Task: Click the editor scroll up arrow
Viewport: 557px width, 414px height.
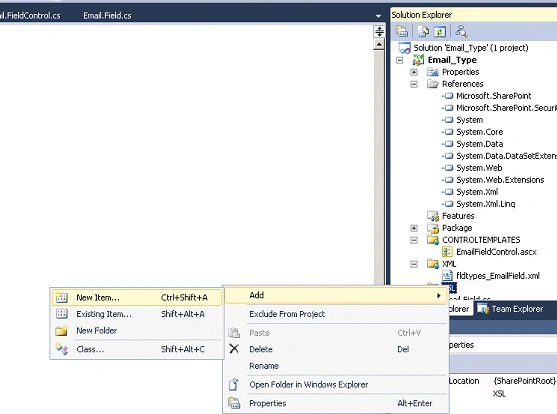Action: 379,44
